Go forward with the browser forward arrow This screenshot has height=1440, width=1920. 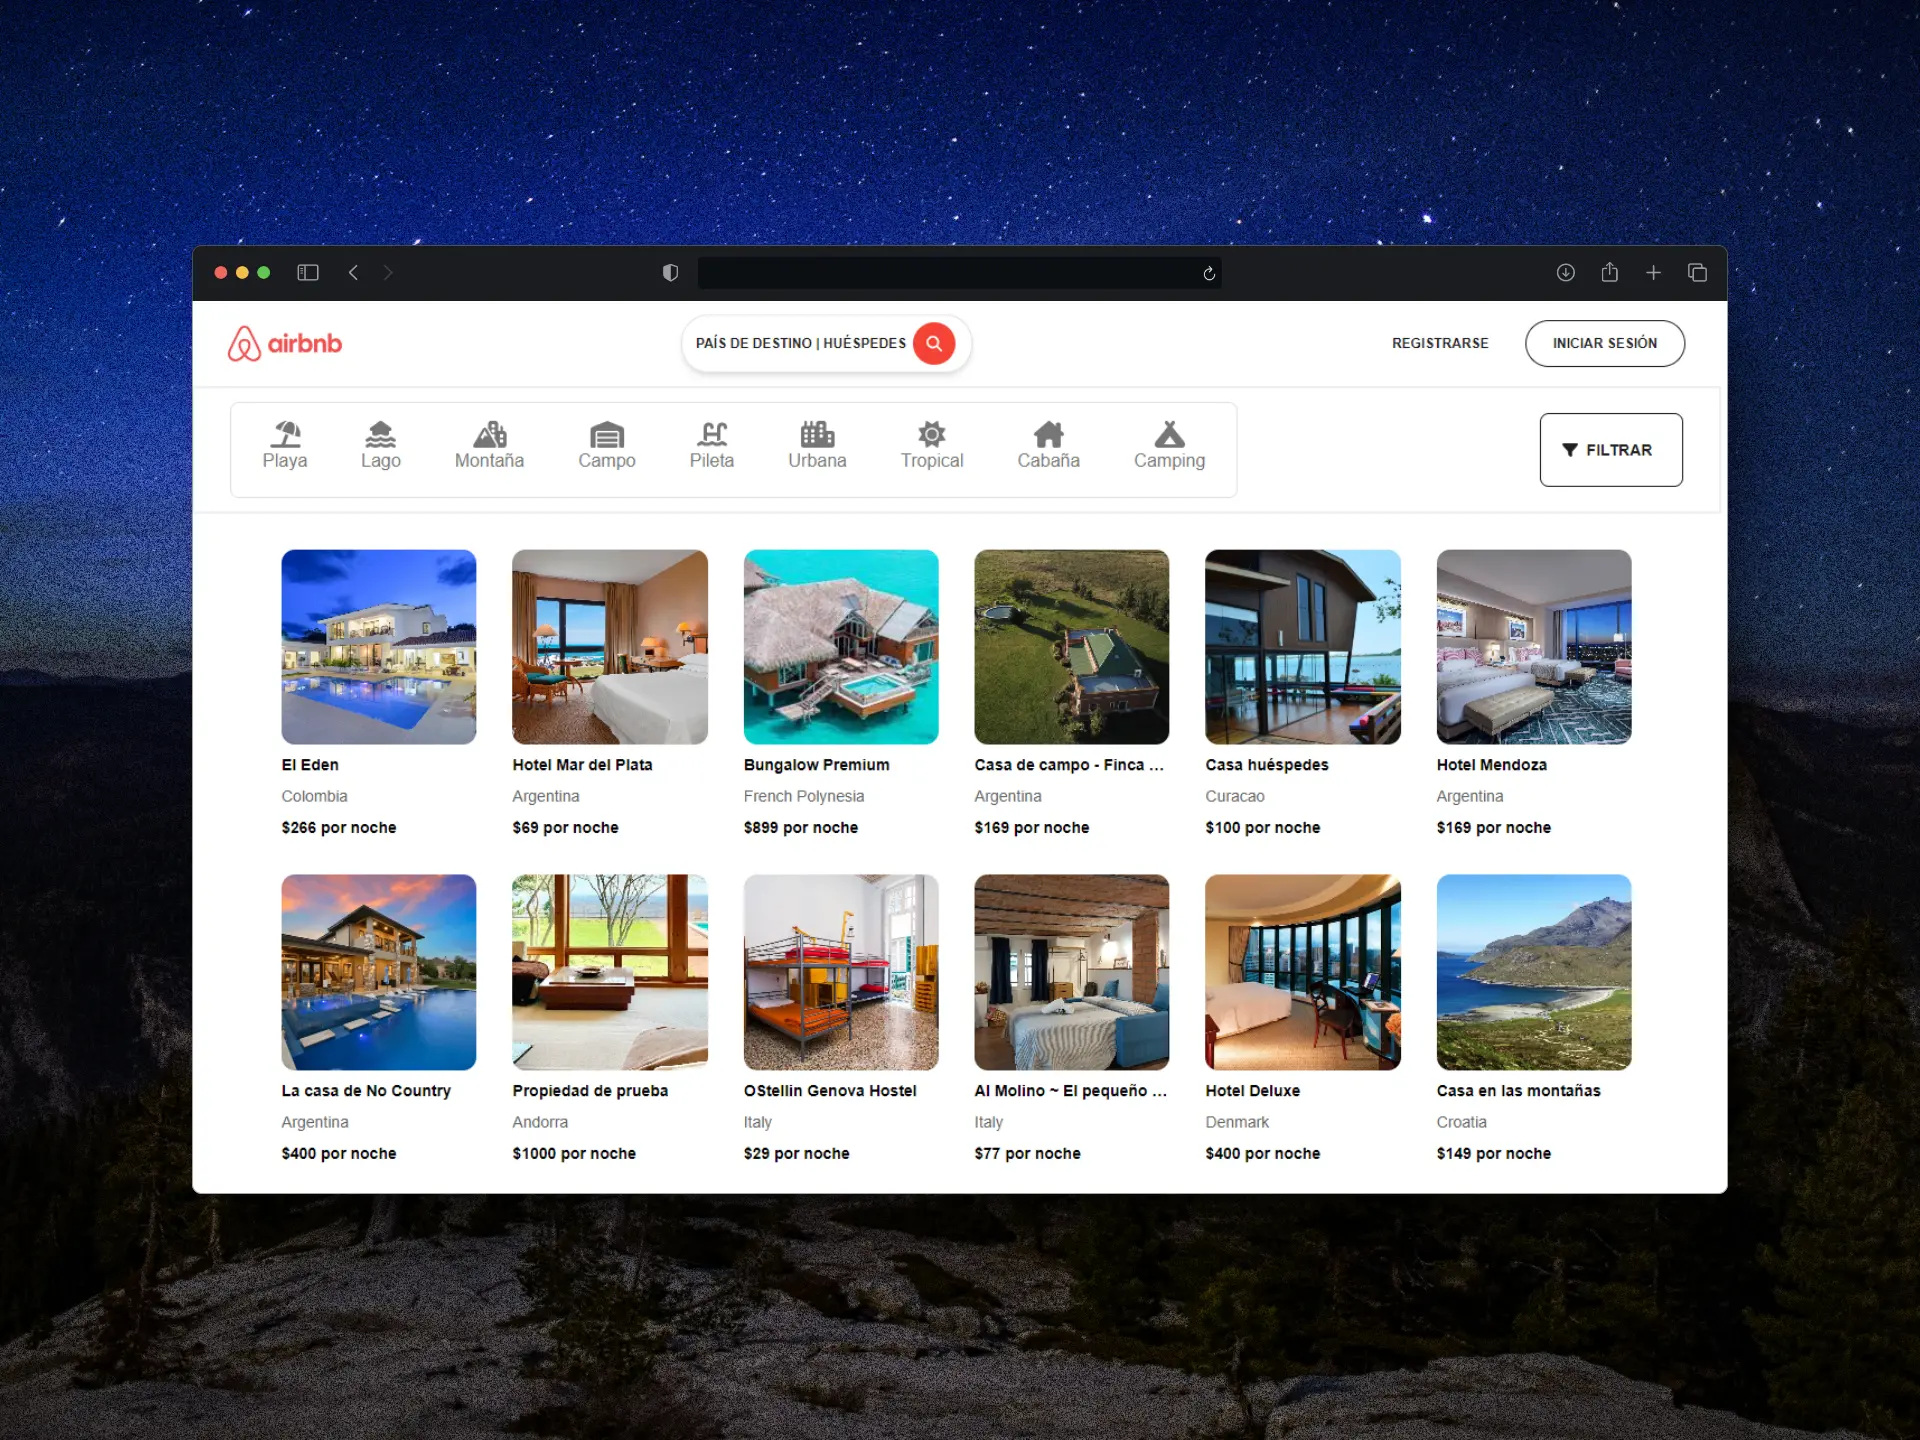pos(388,272)
